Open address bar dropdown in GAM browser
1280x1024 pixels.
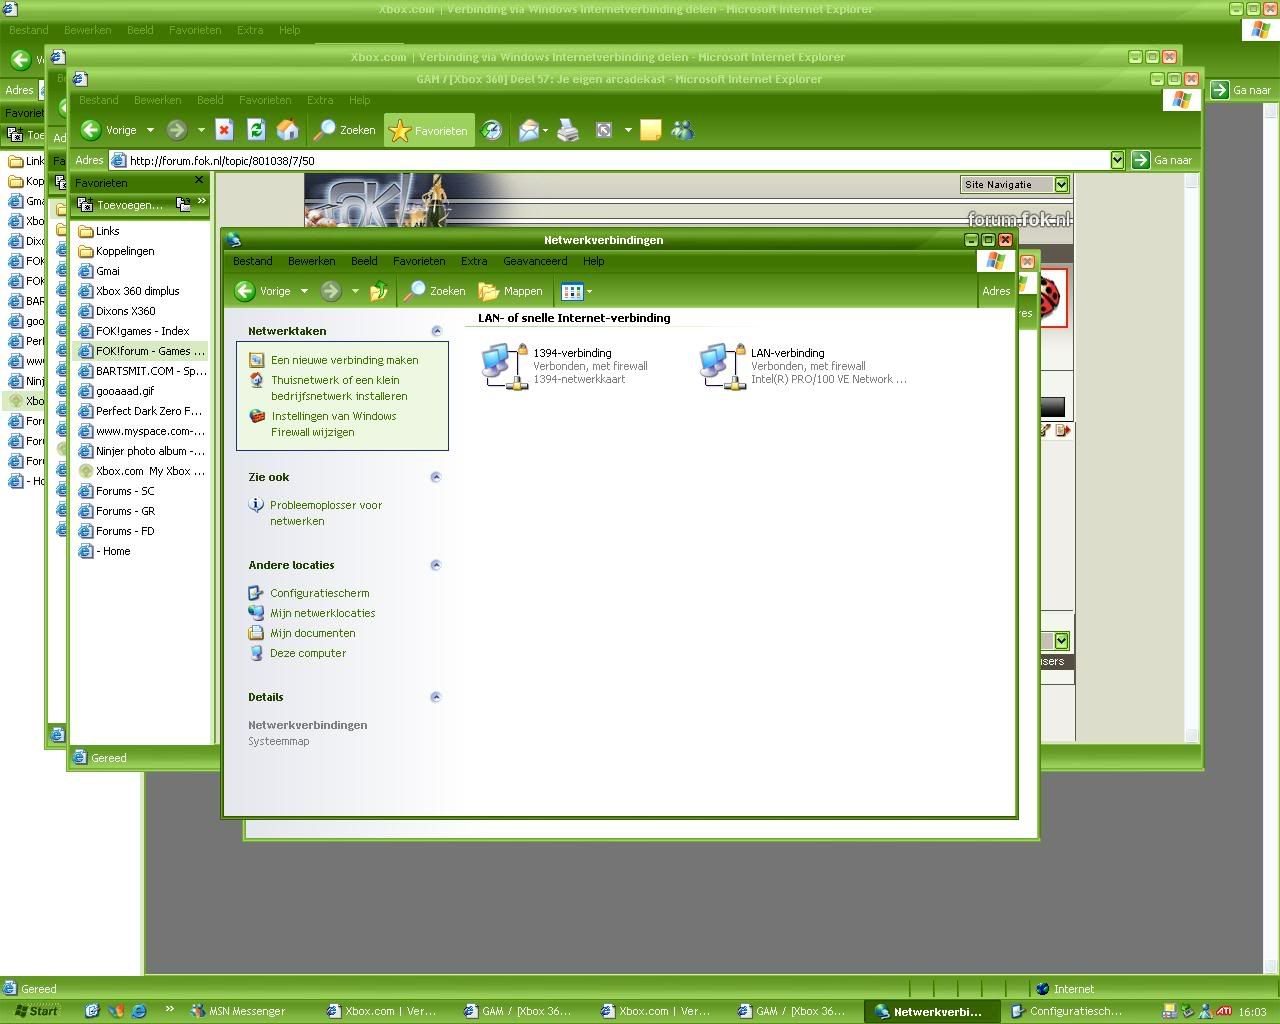(1117, 160)
